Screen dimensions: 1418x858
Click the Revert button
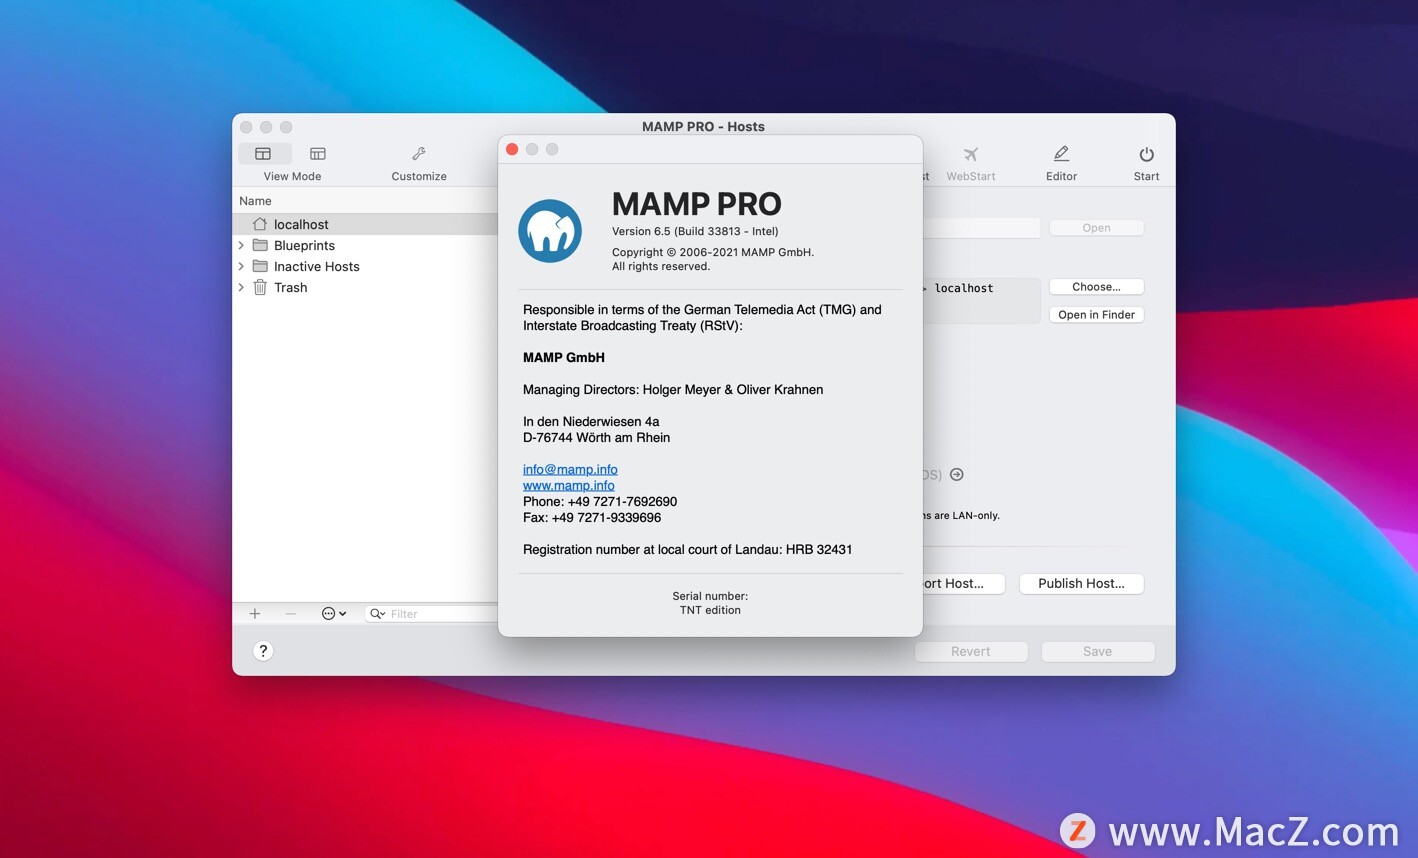click(x=970, y=652)
